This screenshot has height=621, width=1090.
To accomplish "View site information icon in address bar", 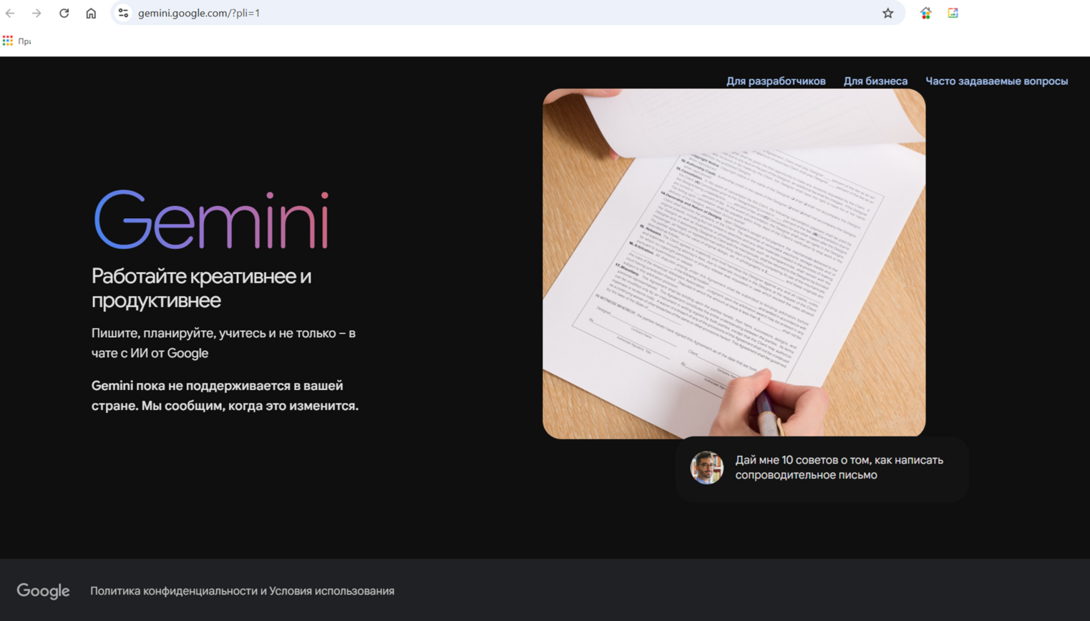I will click(x=123, y=13).
